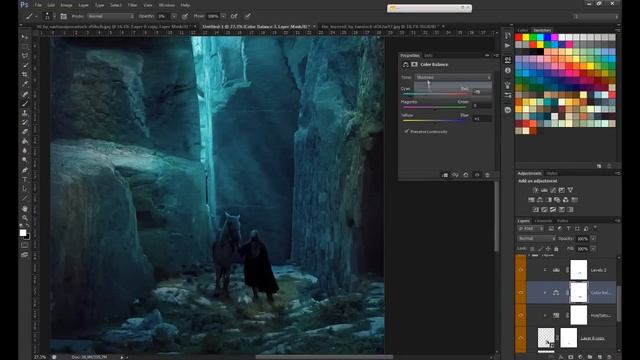Open the Flow slider dropdown arrow

223,16
